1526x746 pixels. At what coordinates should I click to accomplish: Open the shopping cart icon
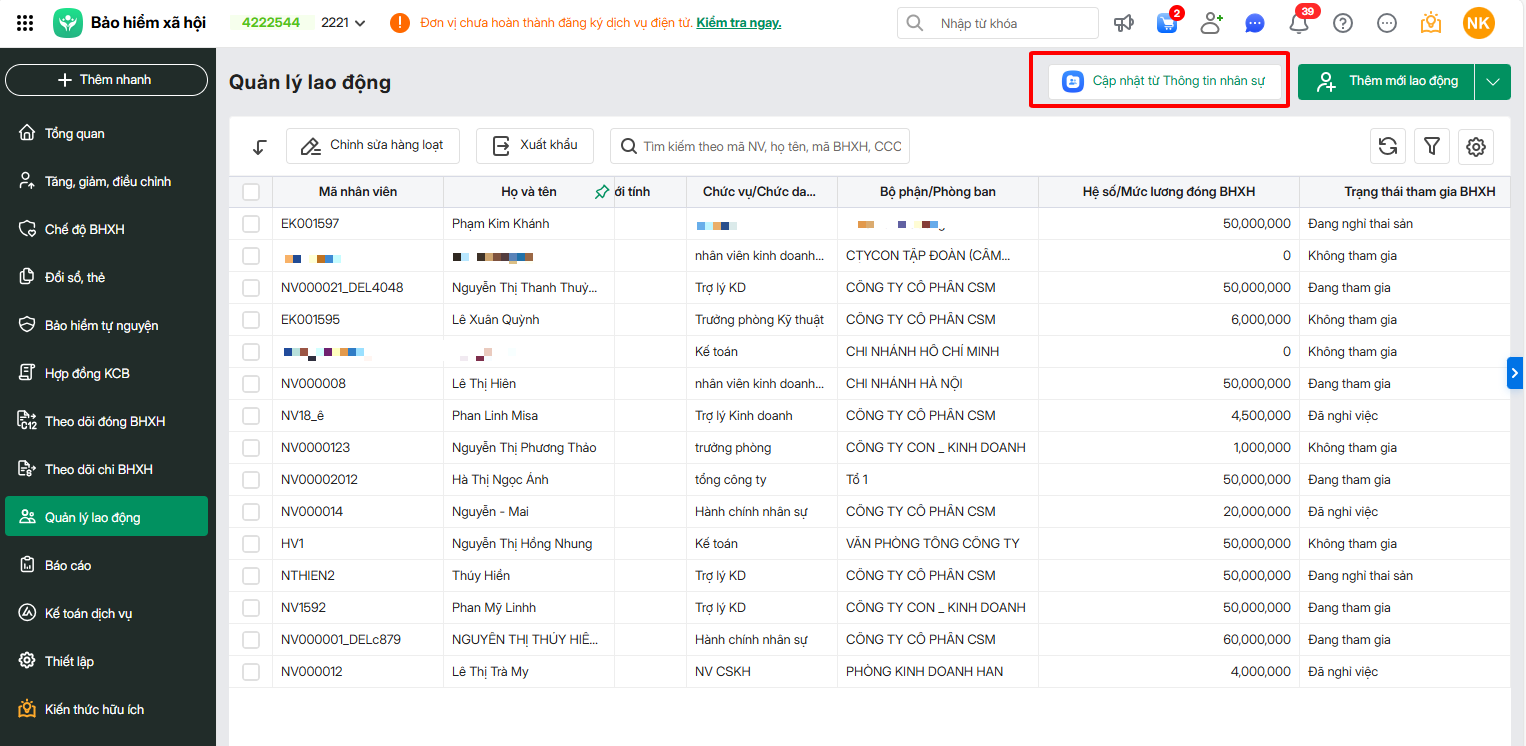1167,23
